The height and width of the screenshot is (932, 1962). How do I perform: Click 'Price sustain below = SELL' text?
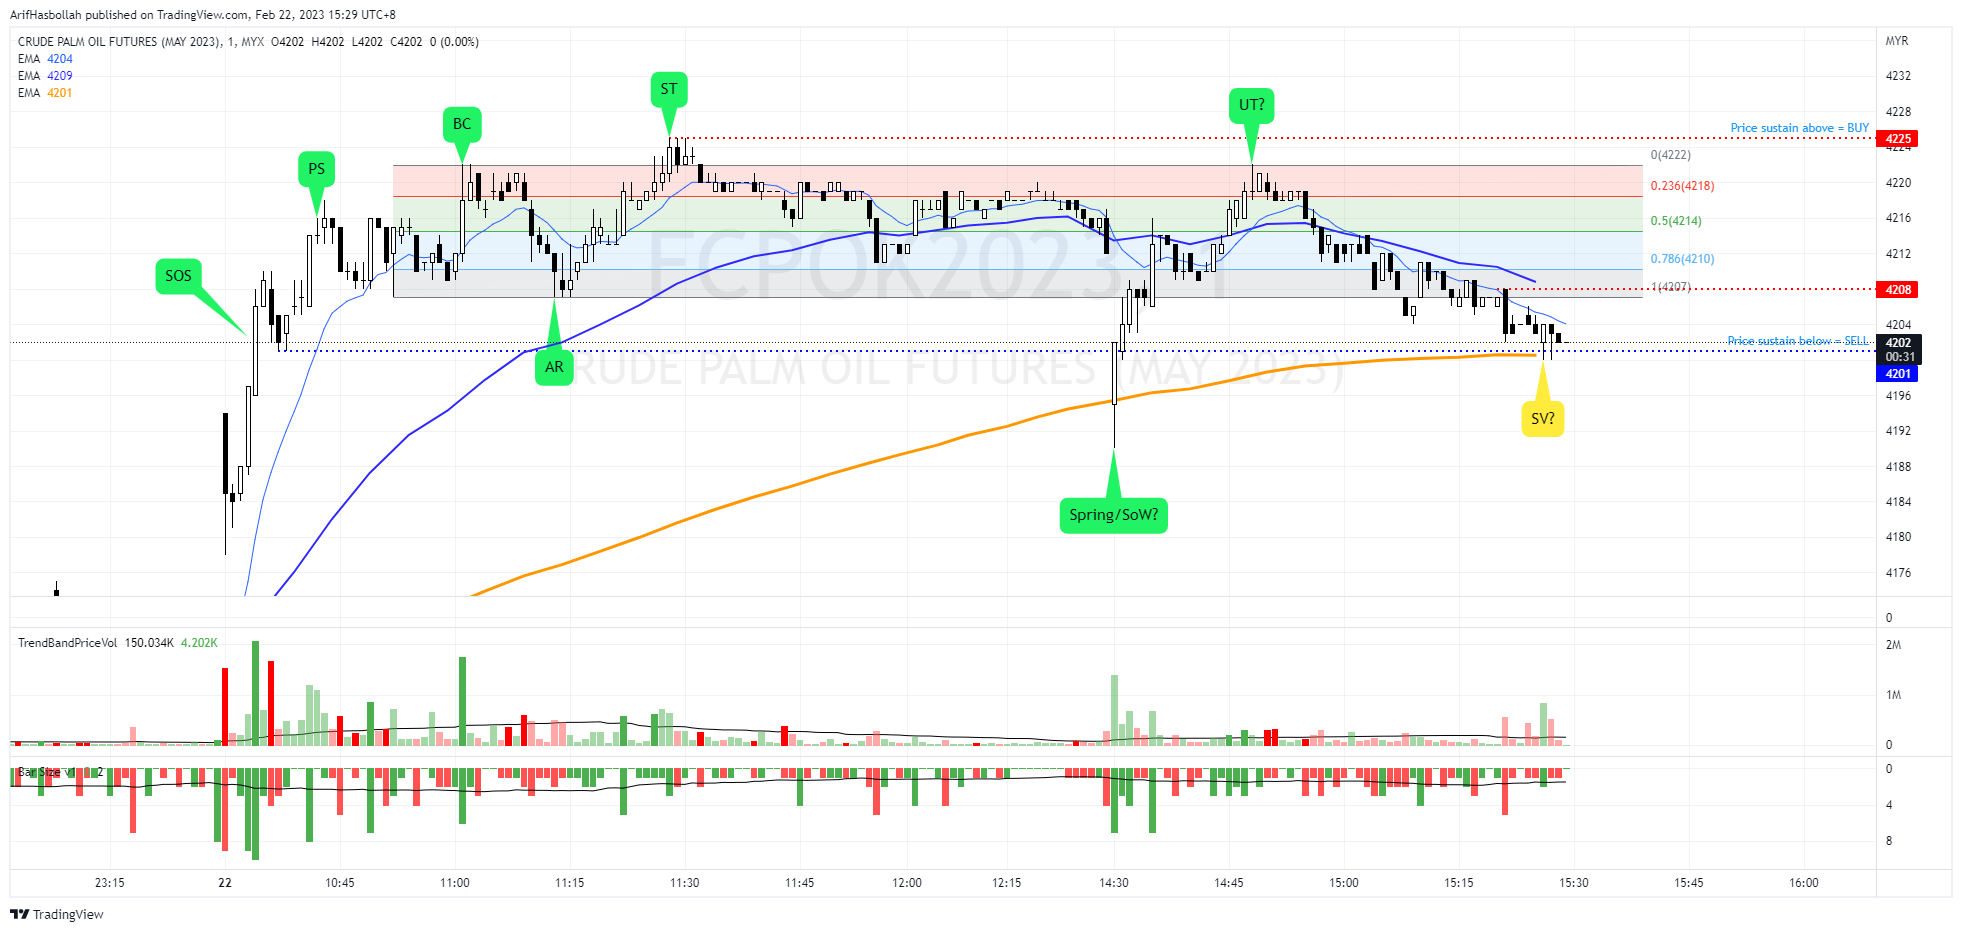pyautogui.click(x=1798, y=341)
